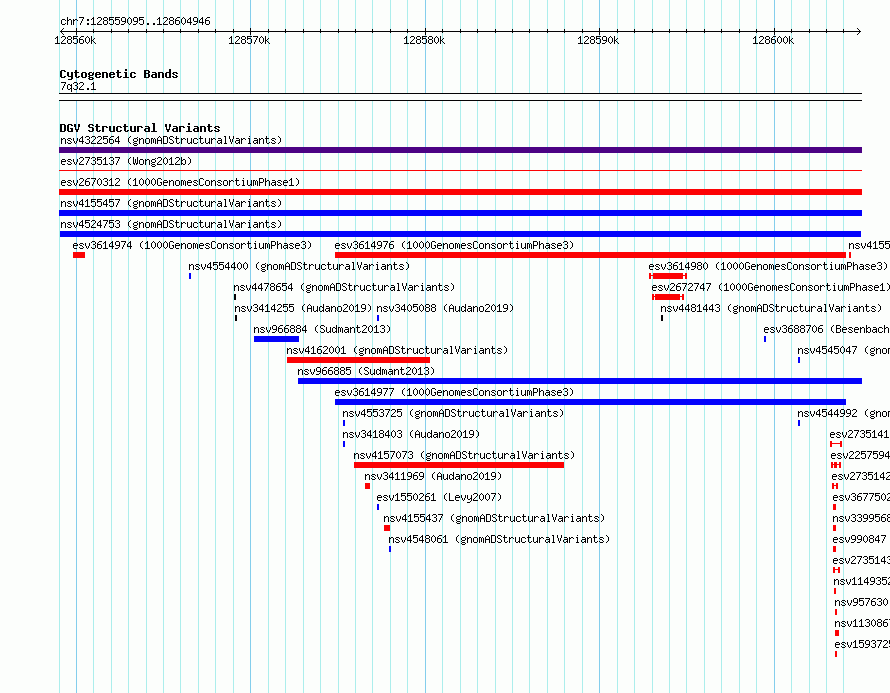This screenshot has height=693, width=890.
Task: Click the nsv4481443 variant label
Action: (x=771, y=308)
